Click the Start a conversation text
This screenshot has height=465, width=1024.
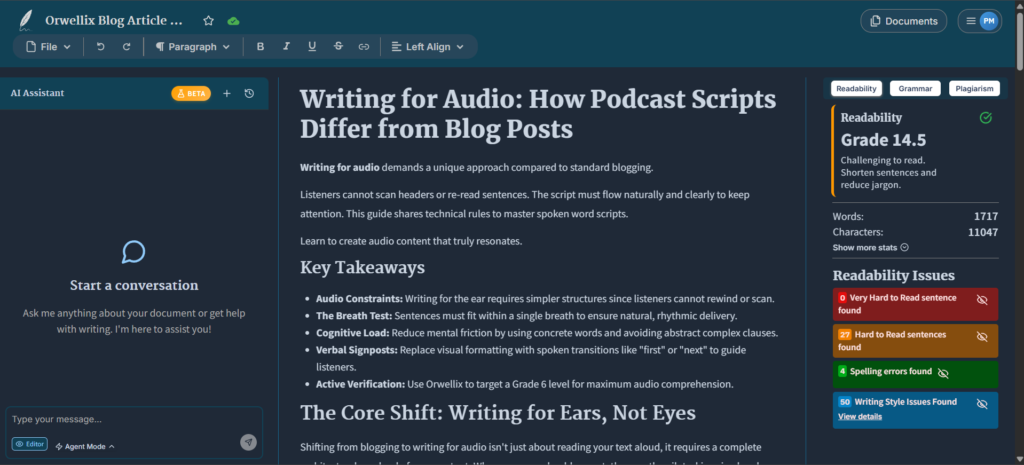[134, 285]
